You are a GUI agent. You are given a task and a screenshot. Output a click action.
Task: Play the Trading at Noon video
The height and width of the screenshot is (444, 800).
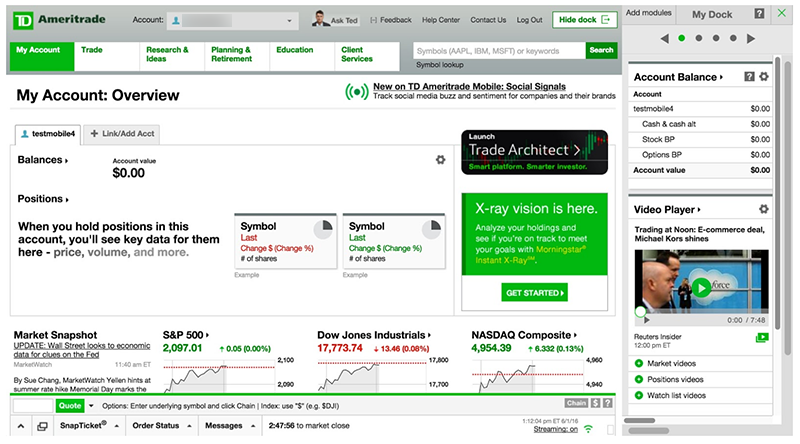click(702, 287)
